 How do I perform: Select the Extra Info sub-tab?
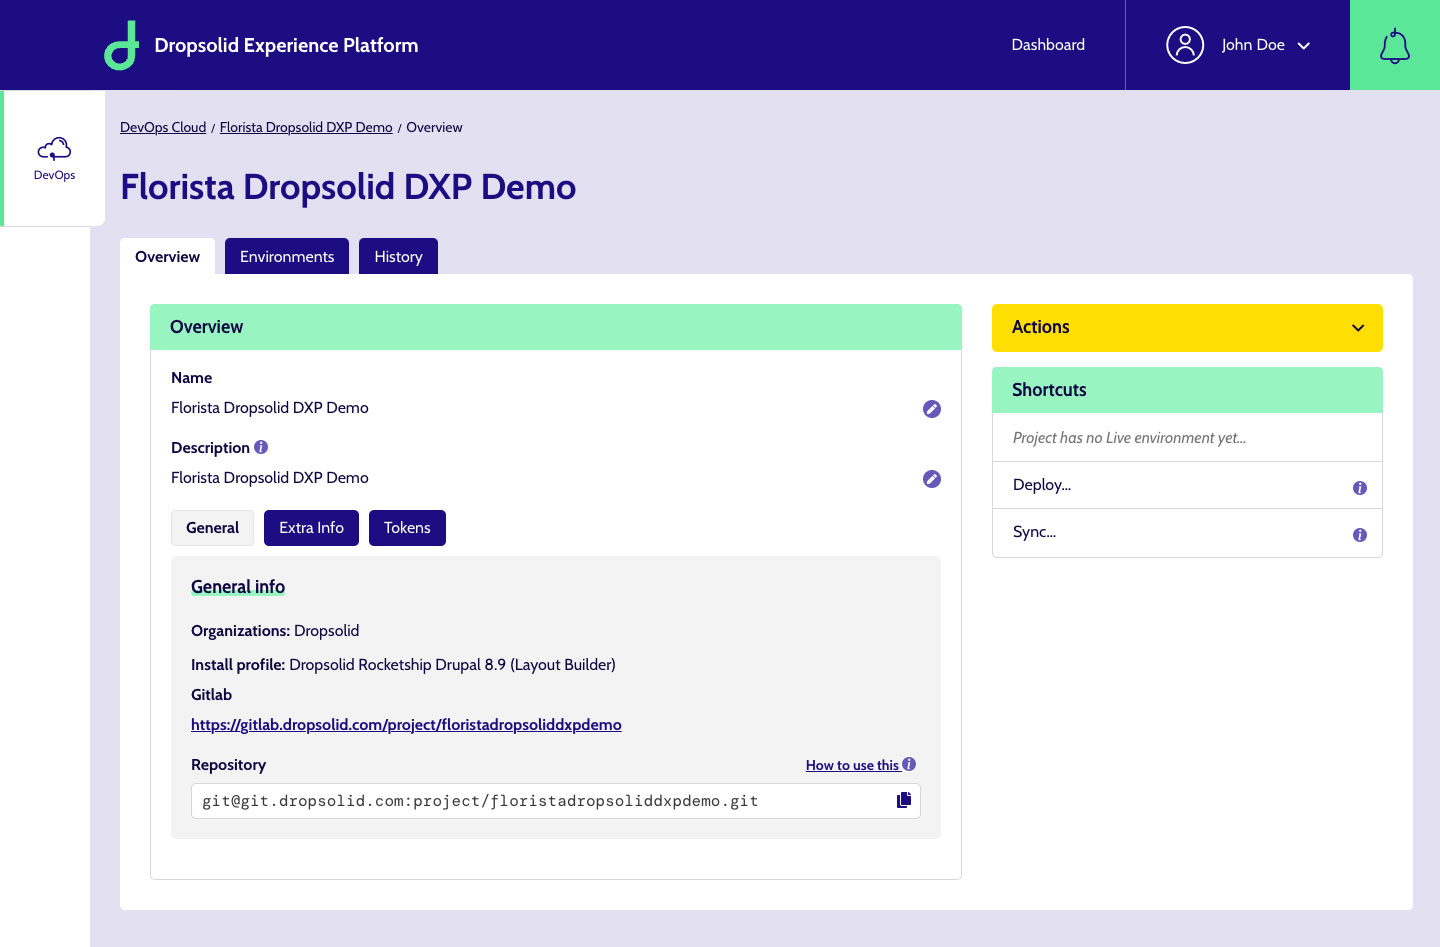pos(311,528)
